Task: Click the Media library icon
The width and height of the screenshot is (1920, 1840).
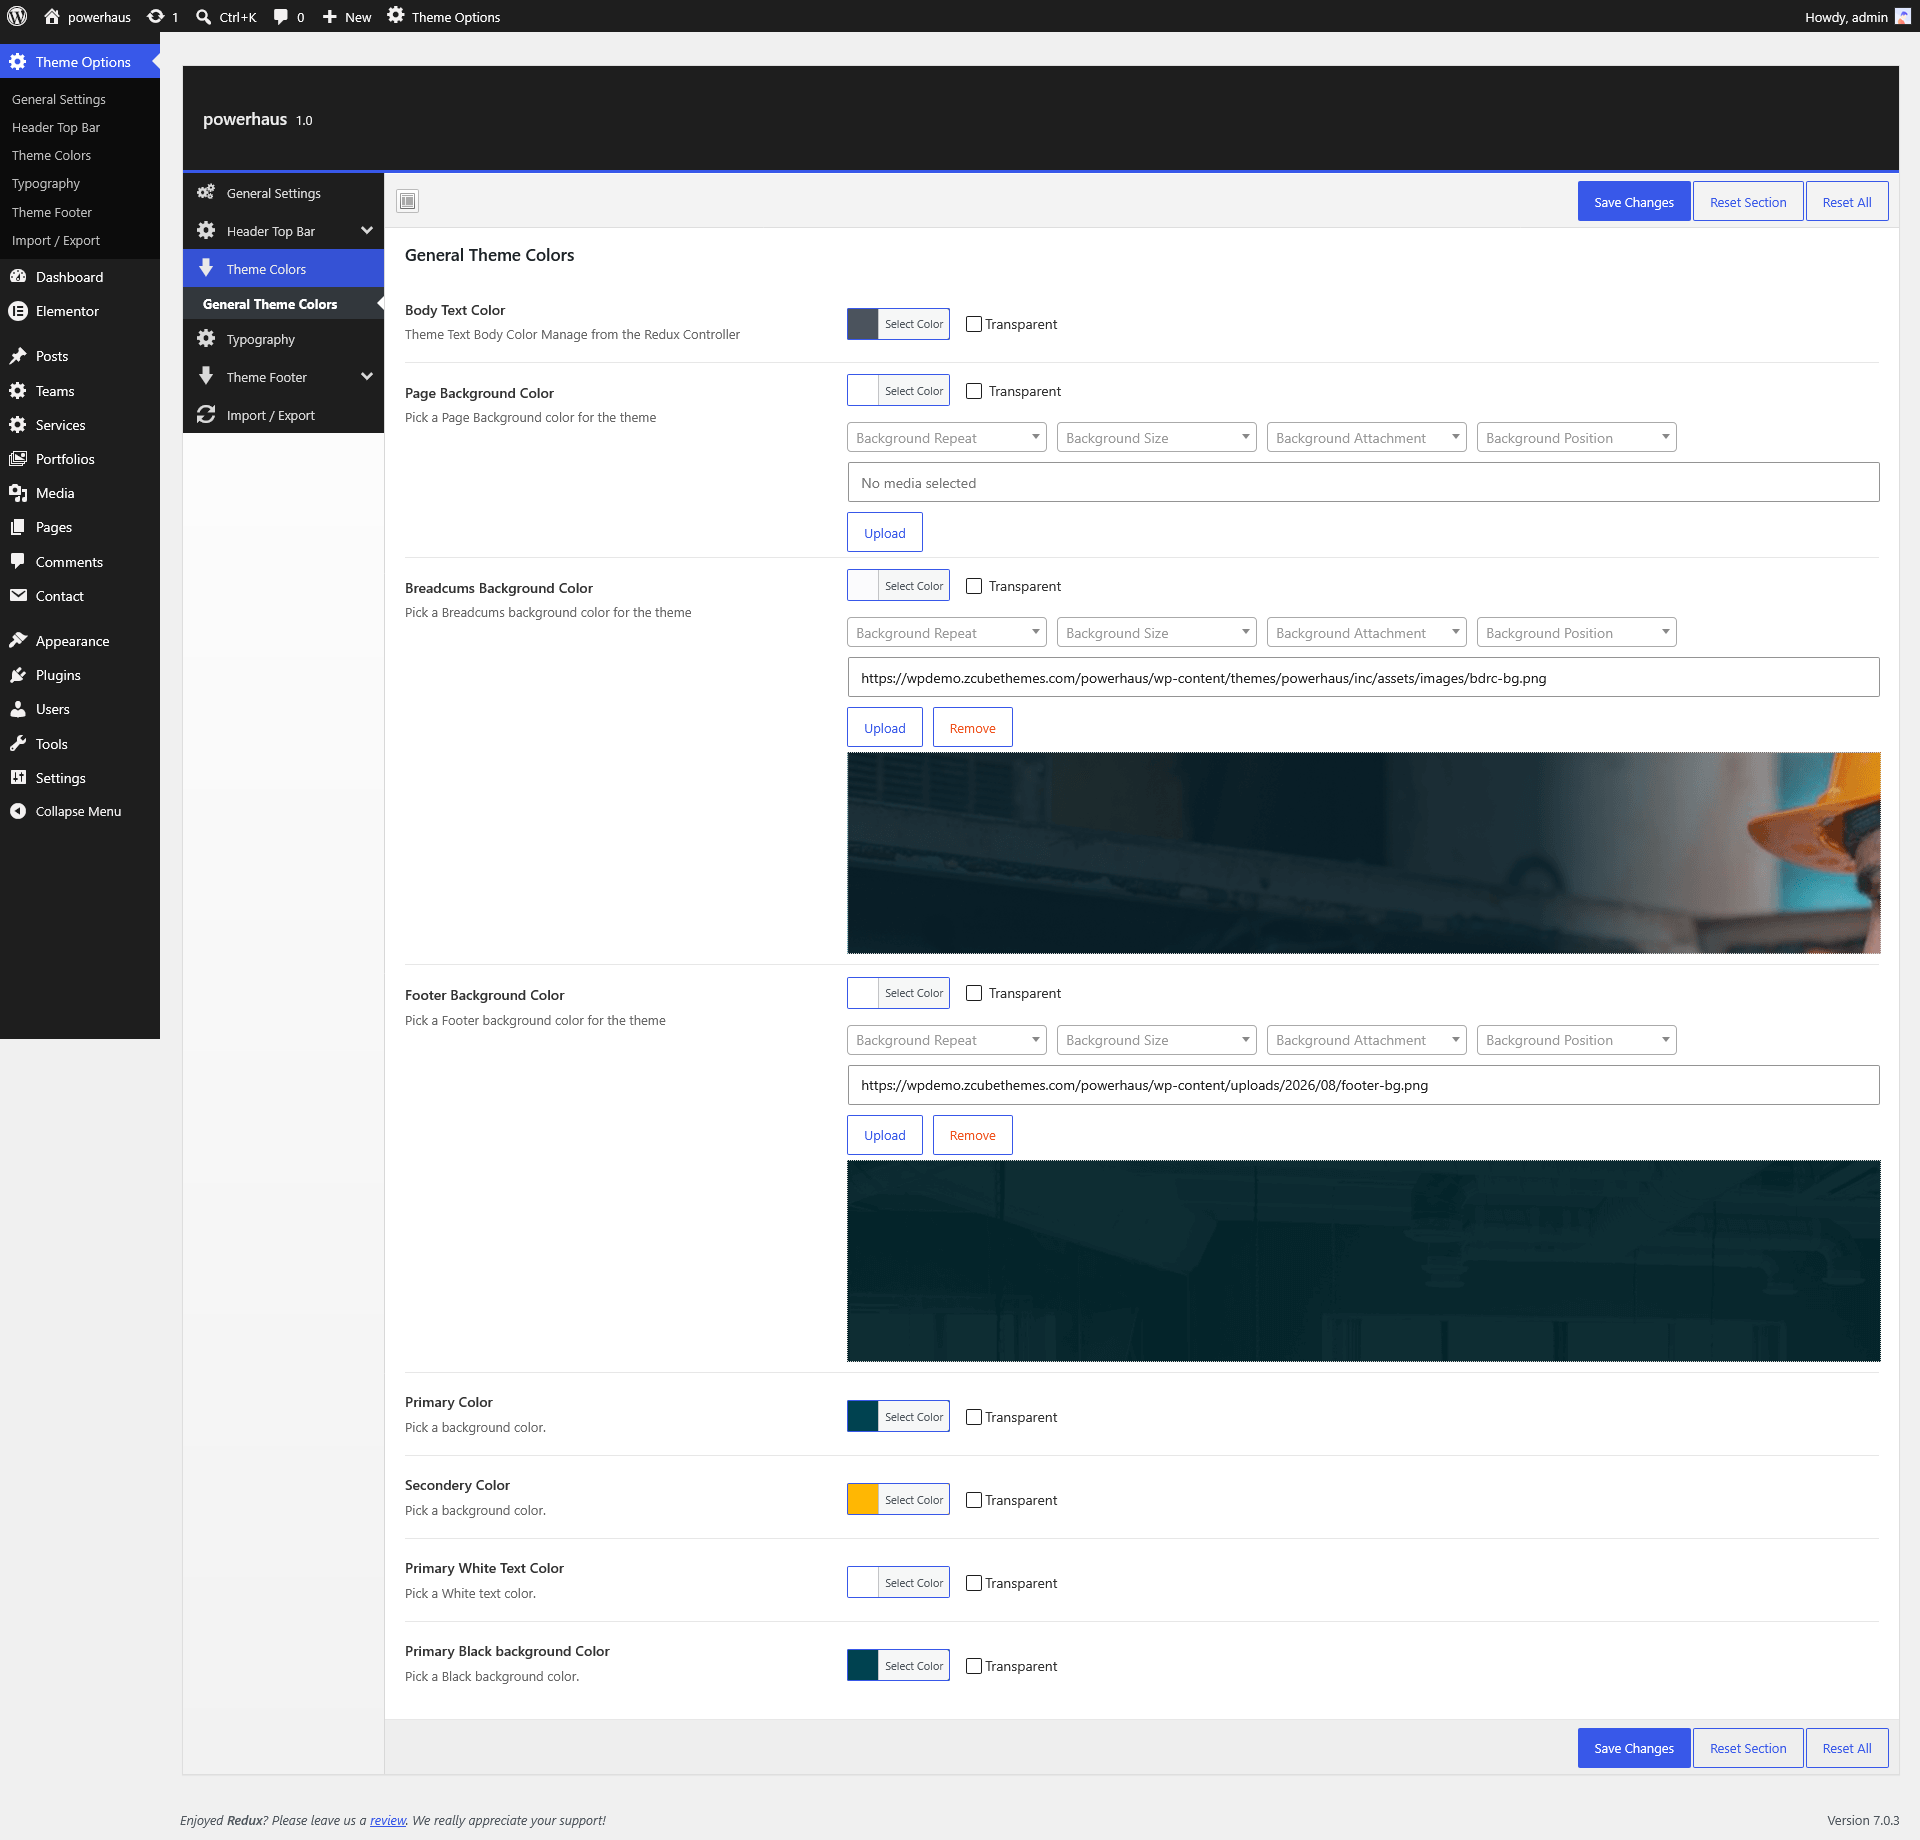Action: pyautogui.click(x=18, y=493)
